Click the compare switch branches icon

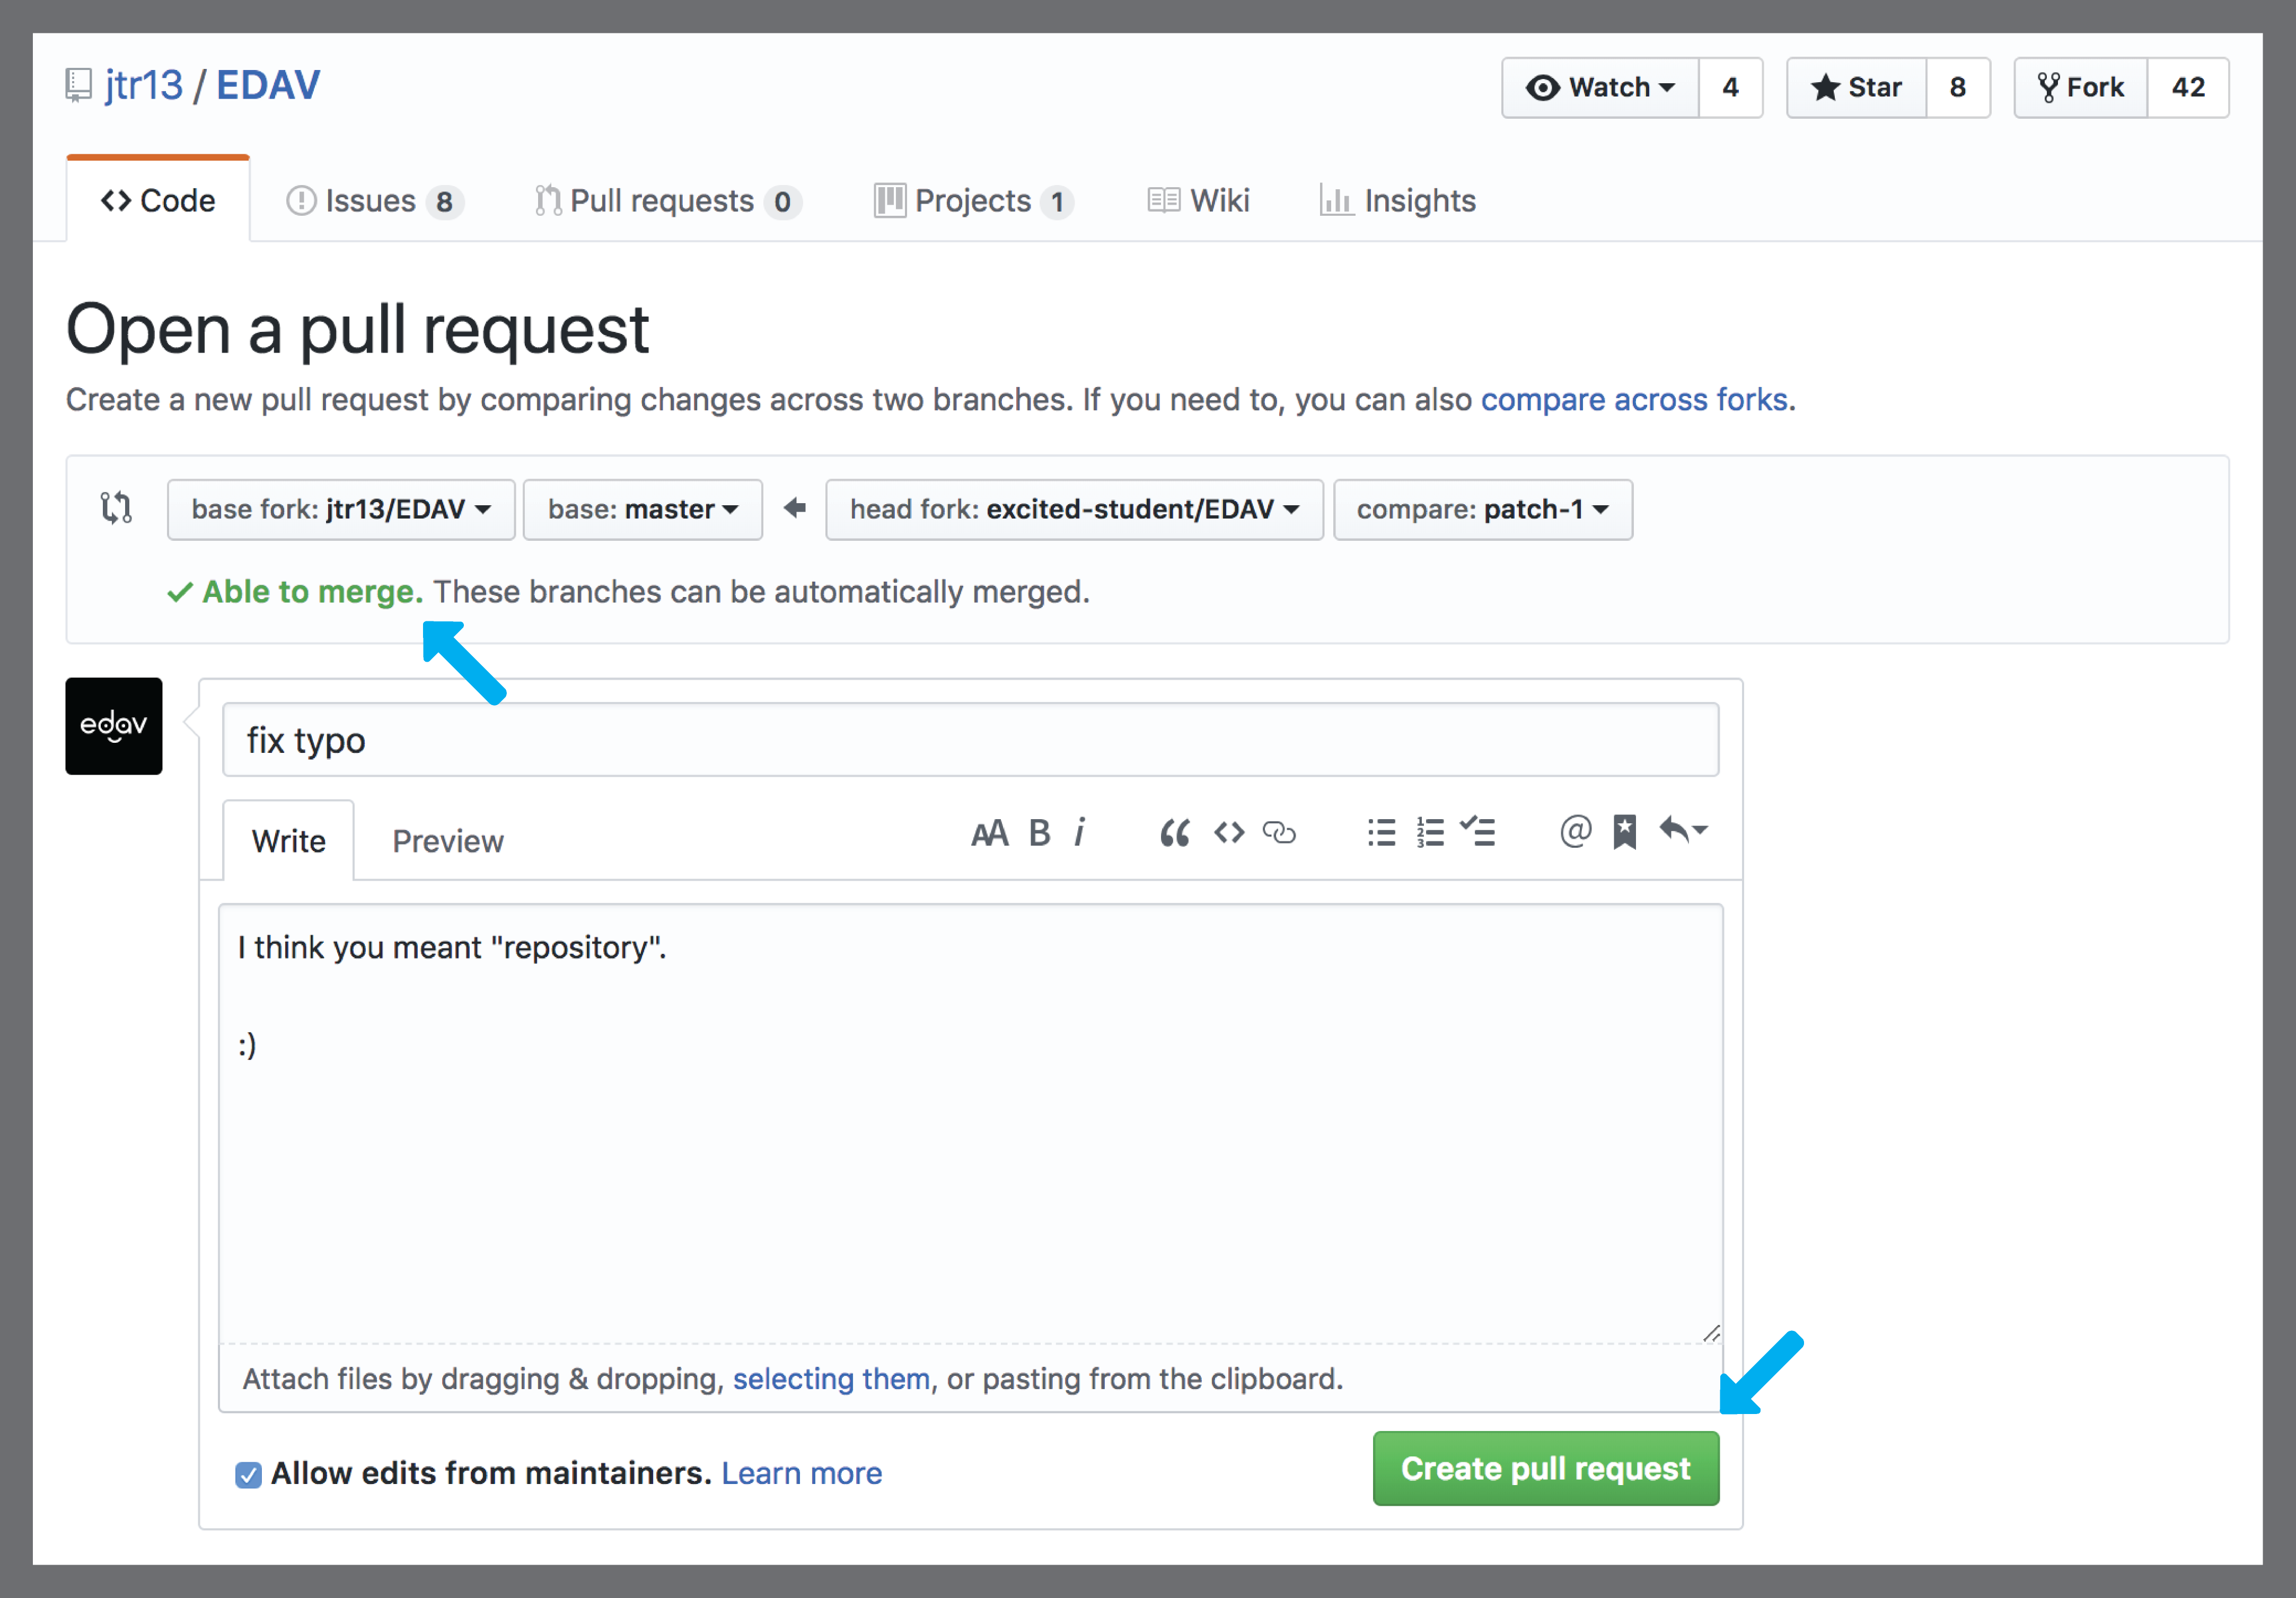click(x=116, y=508)
